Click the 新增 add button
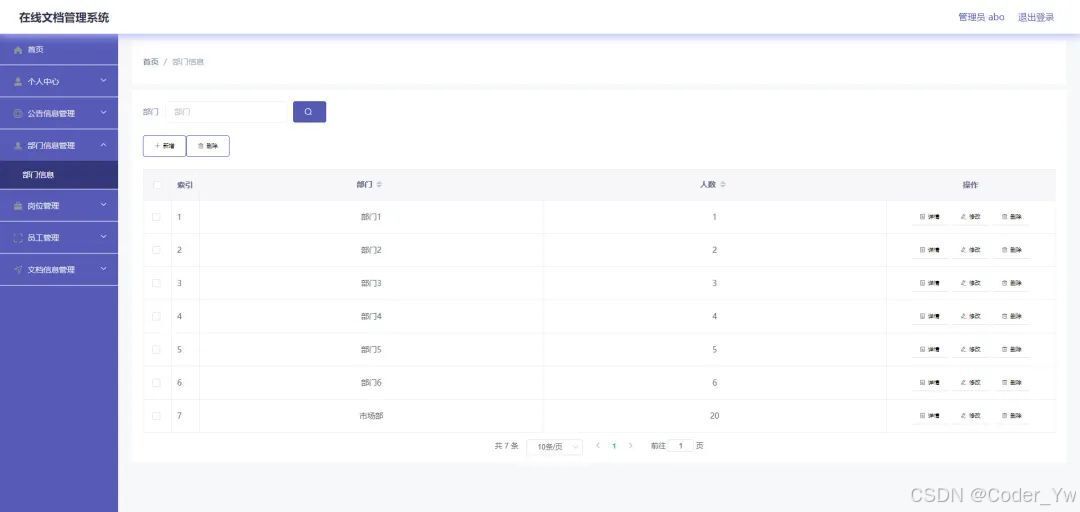This screenshot has width=1080, height=512. pos(165,146)
